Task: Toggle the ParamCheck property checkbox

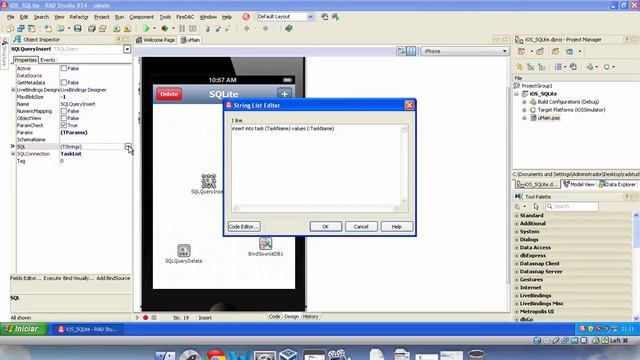Action: pos(64,125)
